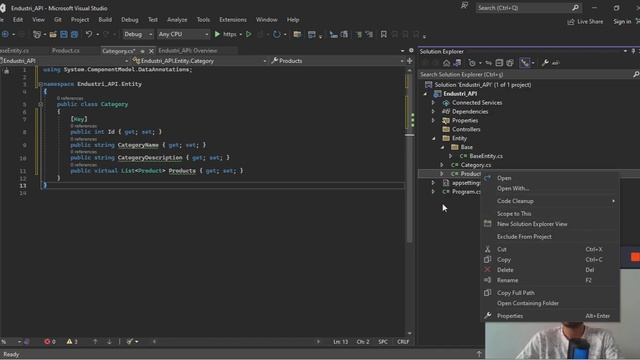Select BaseEntity.cs in Solution Explorer
Image resolution: width=640 pixels, height=360 pixels.
click(x=486, y=156)
